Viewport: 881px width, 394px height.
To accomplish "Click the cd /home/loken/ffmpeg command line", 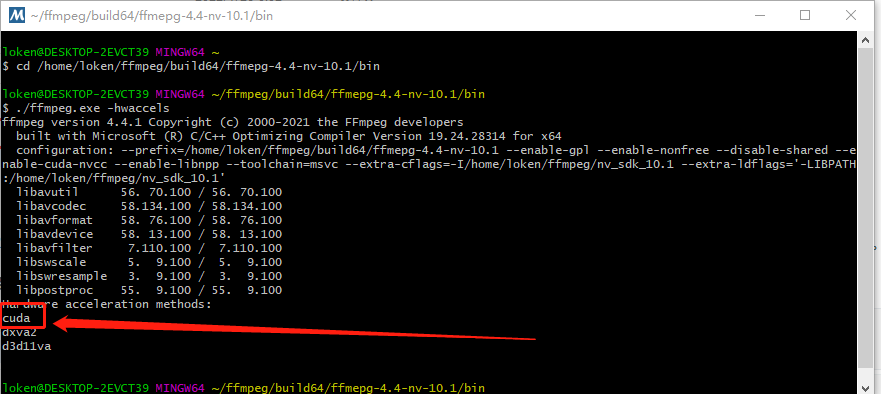I will (x=191, y=66).
